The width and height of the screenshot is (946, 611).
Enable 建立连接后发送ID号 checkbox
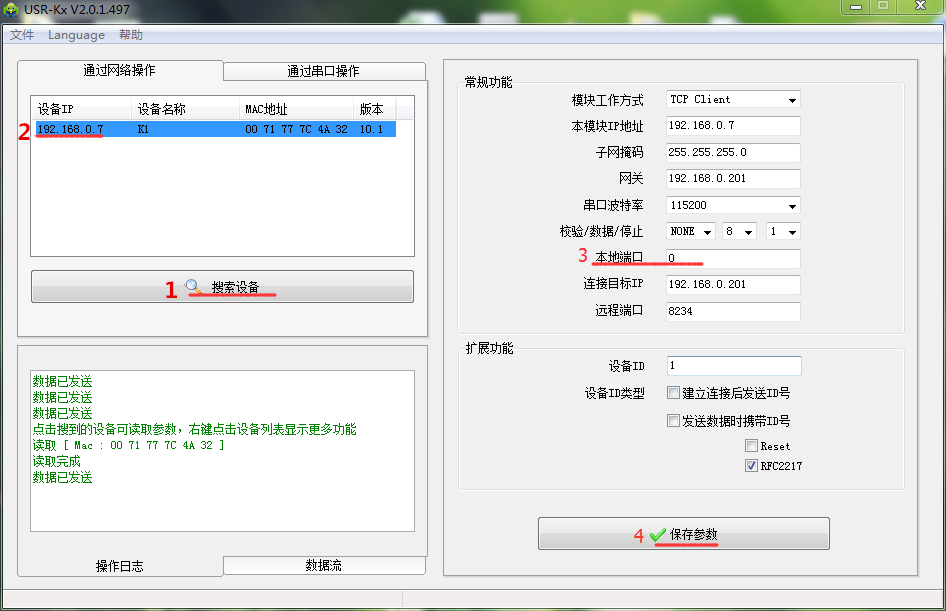tap(674, 393)
